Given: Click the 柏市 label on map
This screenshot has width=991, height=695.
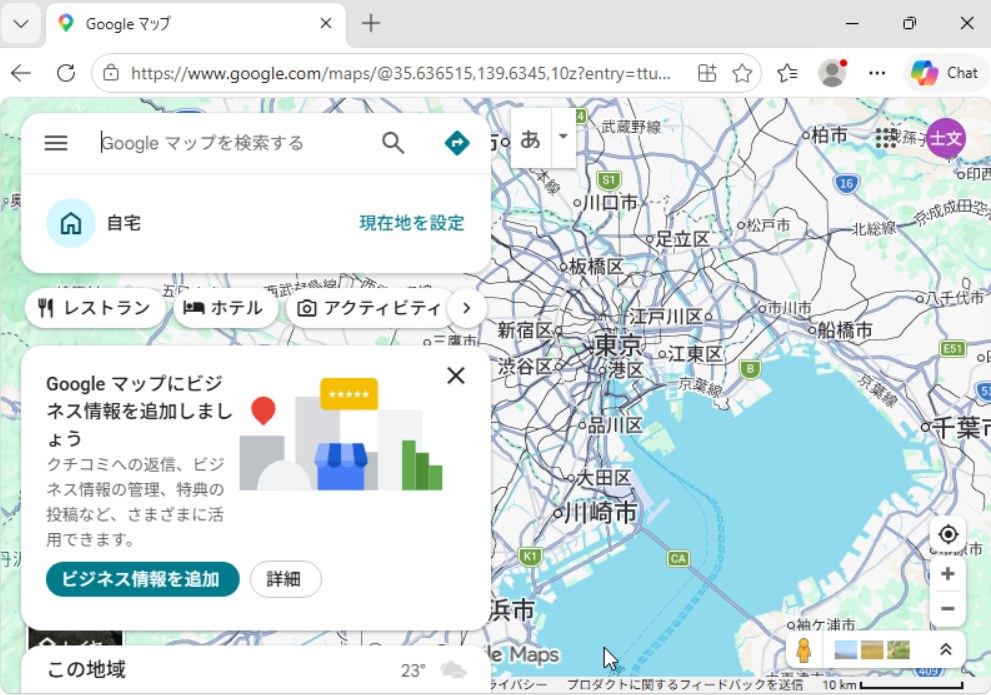Looking at the screenshot, I should [829, 134].
